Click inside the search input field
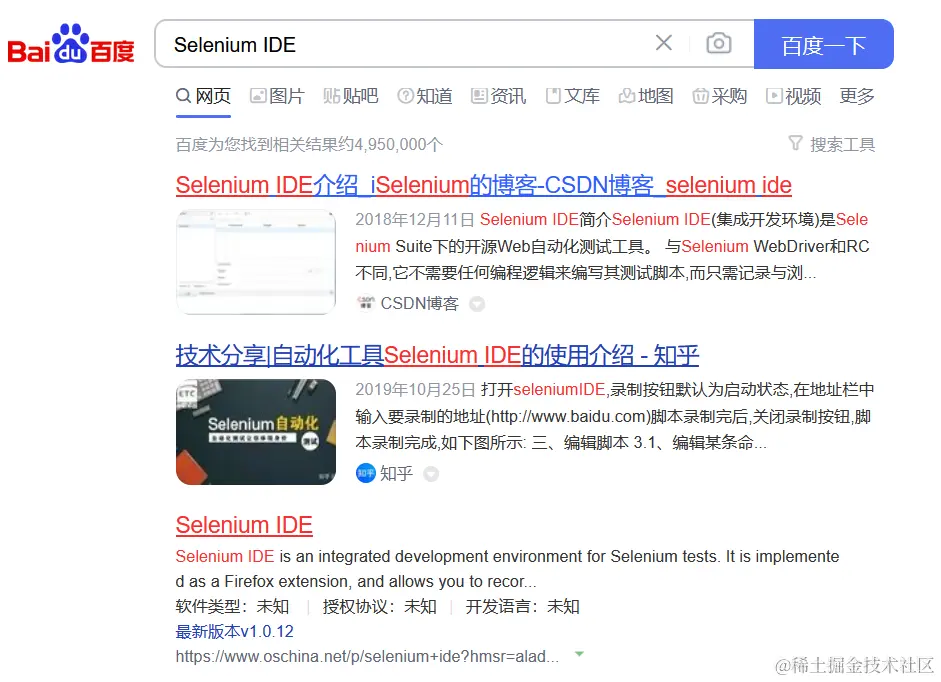The image size is (941, 682). pyautogui.click(x=400, y=43)
